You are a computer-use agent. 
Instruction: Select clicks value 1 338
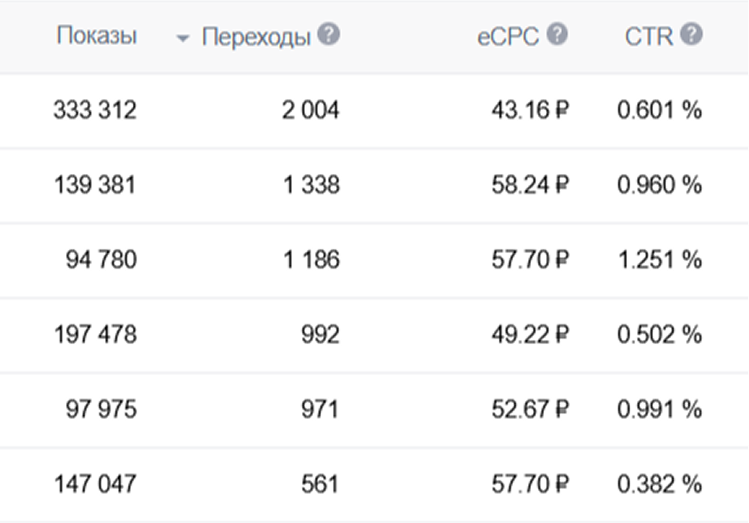point(310,185)
